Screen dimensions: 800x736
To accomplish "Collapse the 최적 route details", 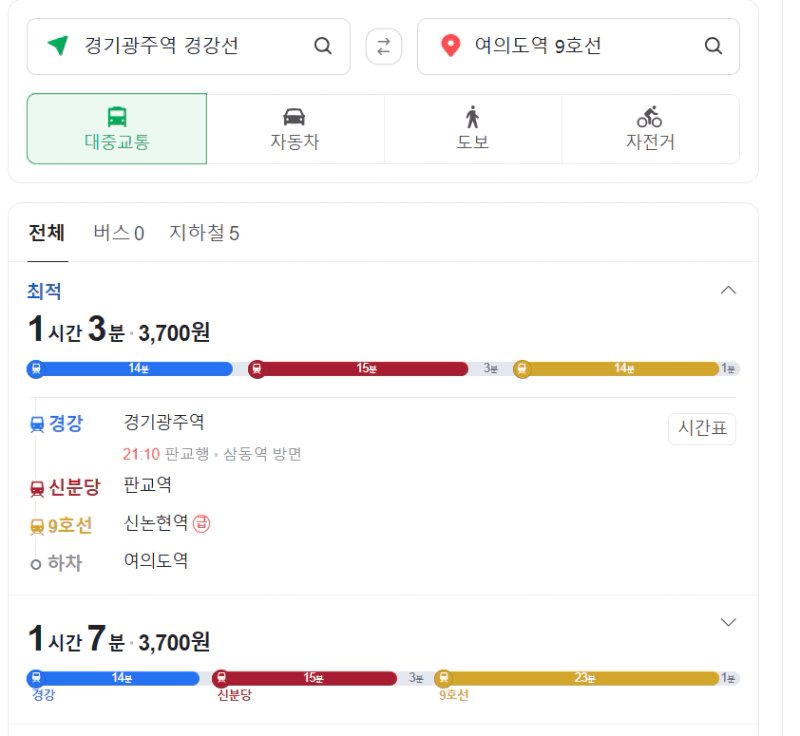I will click(x=728, y=290).
